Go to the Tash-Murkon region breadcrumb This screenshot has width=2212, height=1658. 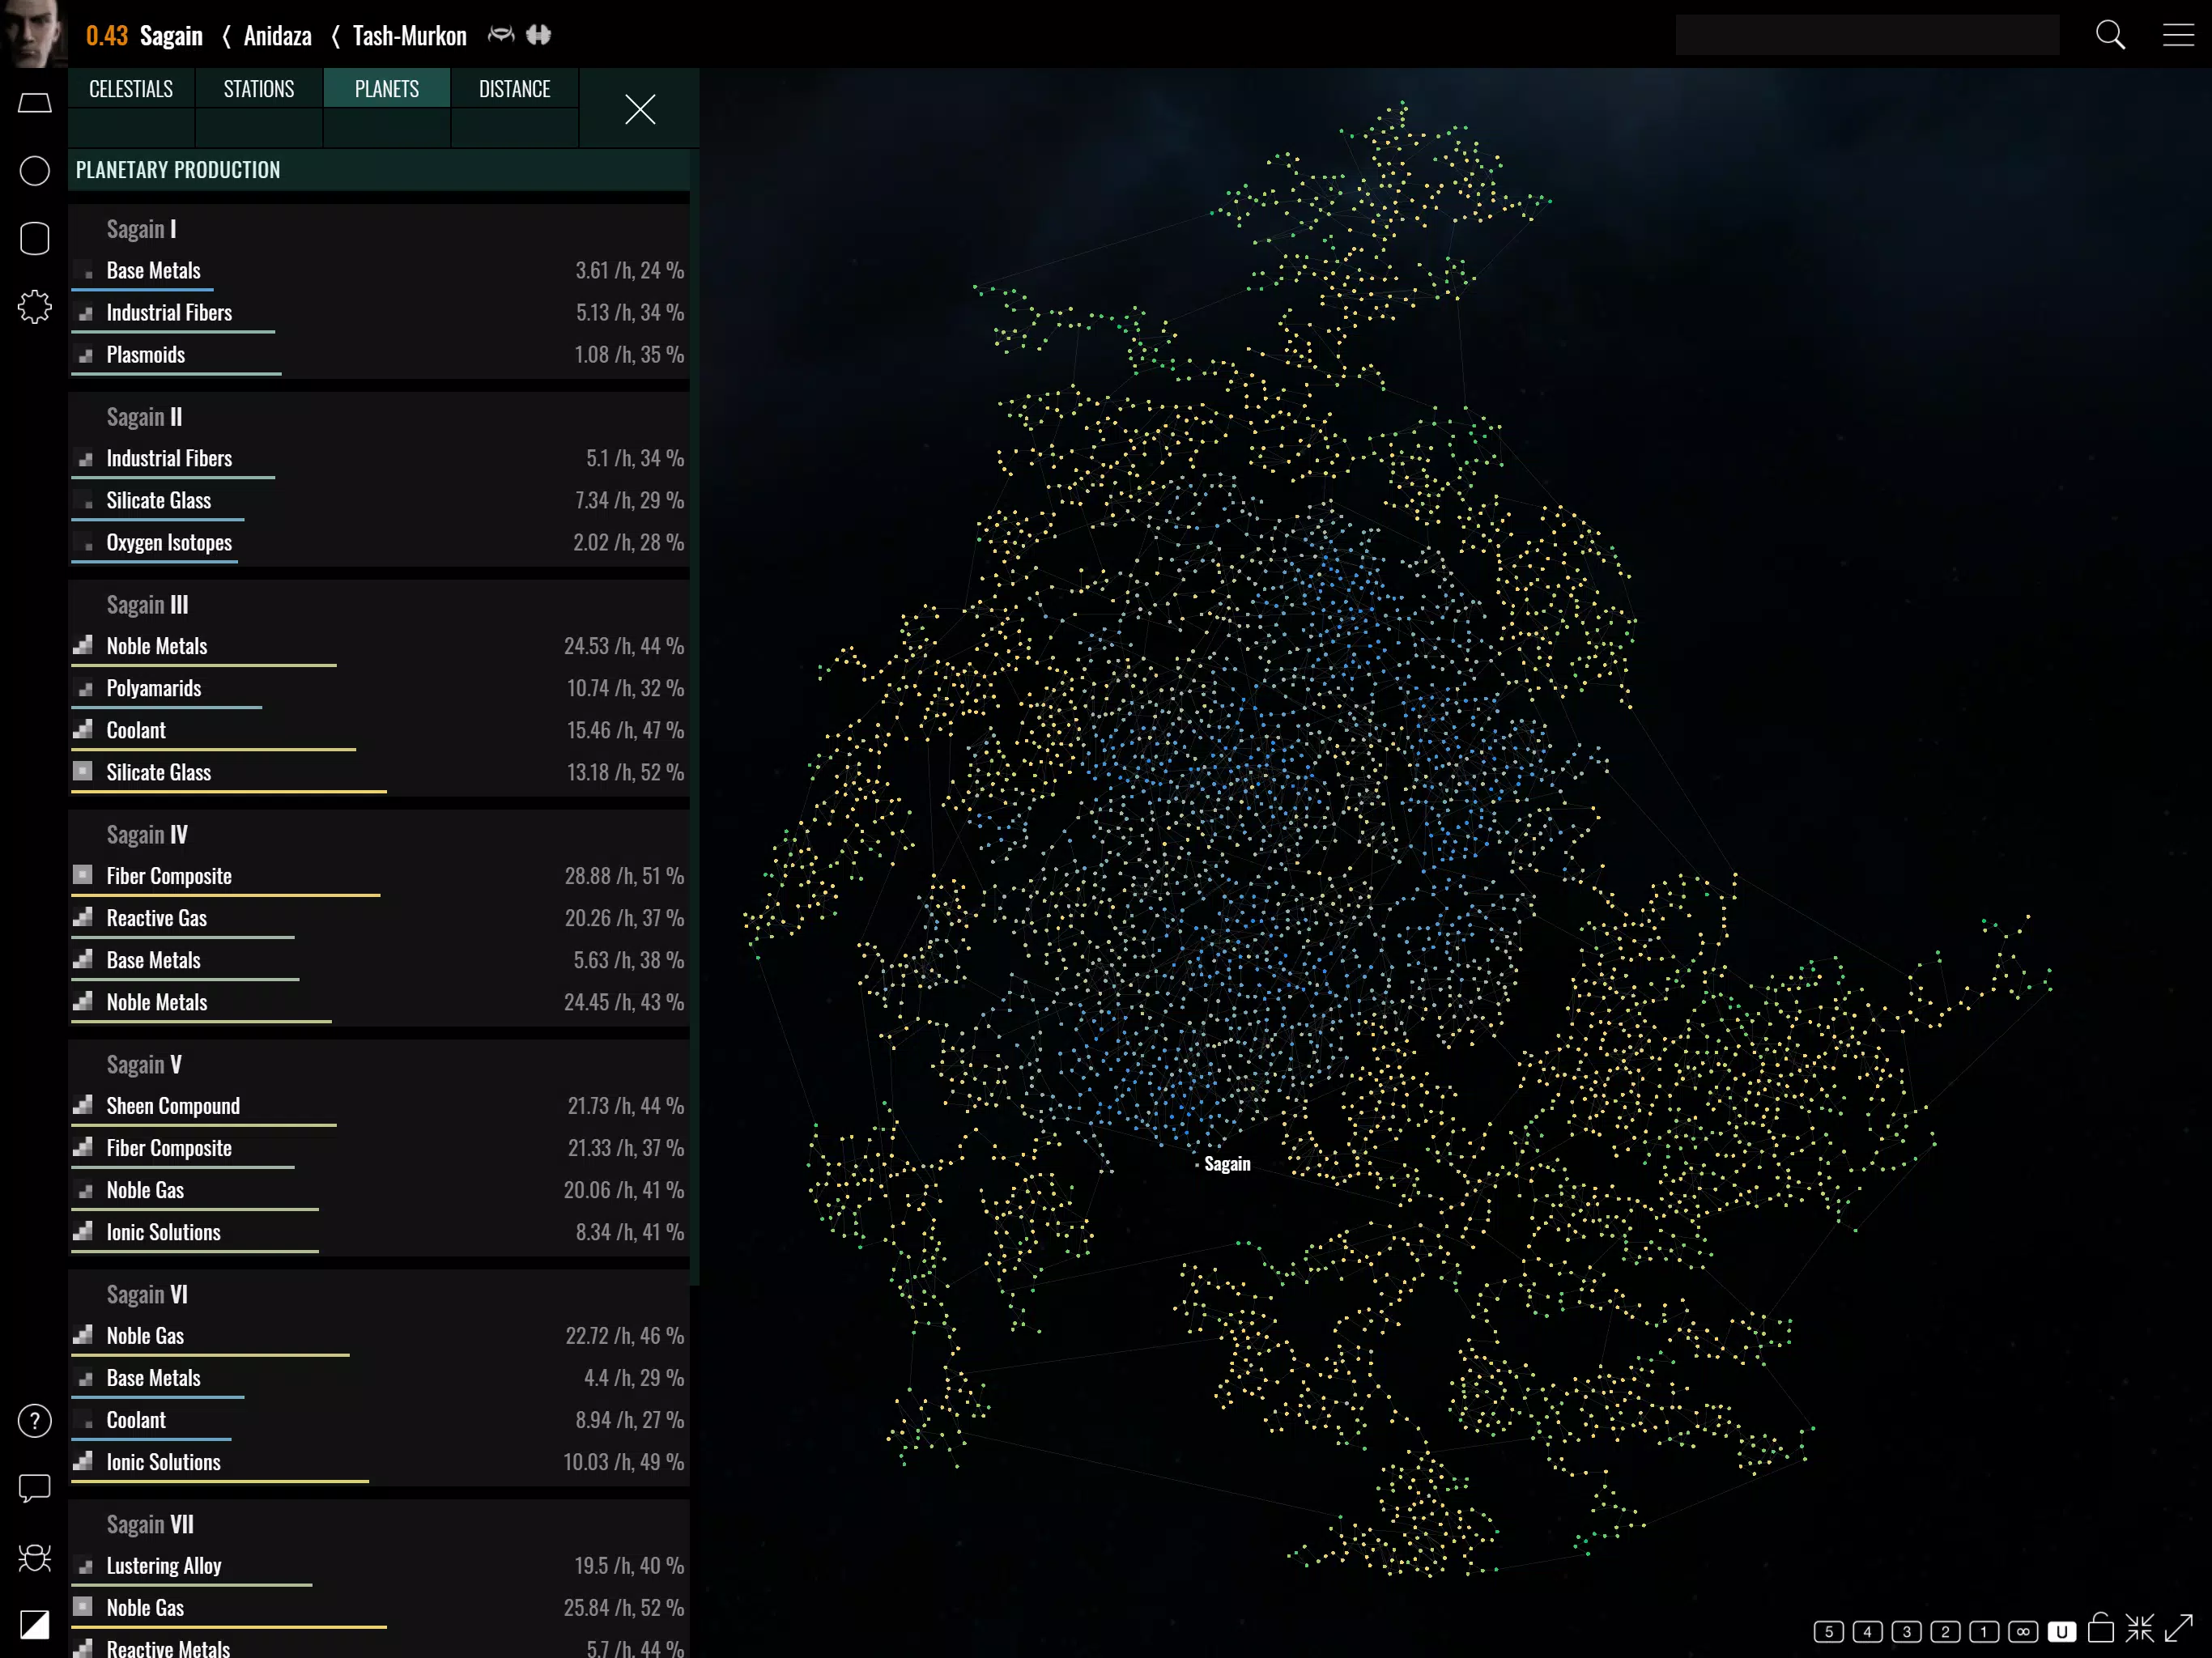[x=410, y=36]
